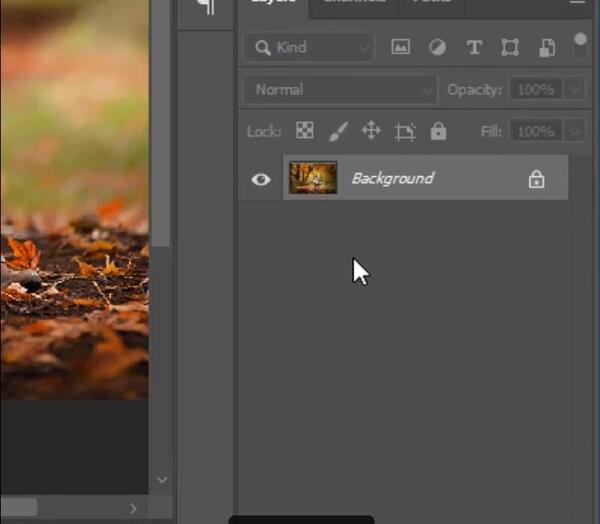Click the Opacity label
The height and width of the screenshot is (524, 600).
tap(474, 90)
